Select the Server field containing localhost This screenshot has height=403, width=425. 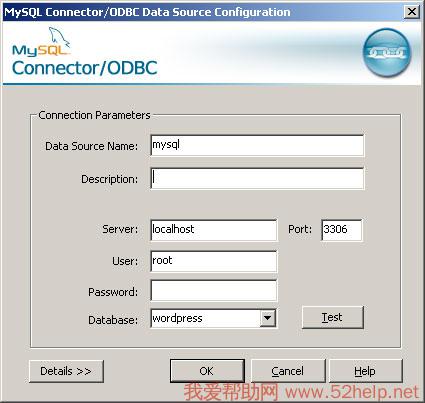(x=214, y=230)
